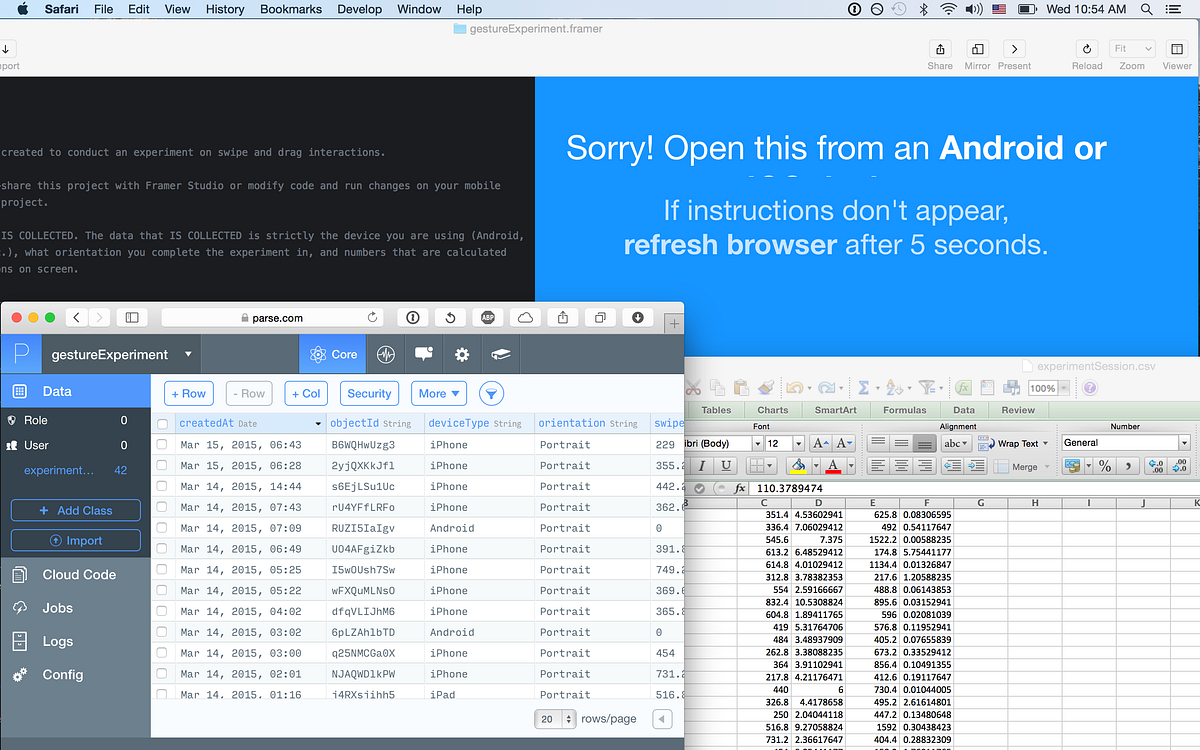
Task: Open the Develop menu in menu bar
Action: coord(360,9)
